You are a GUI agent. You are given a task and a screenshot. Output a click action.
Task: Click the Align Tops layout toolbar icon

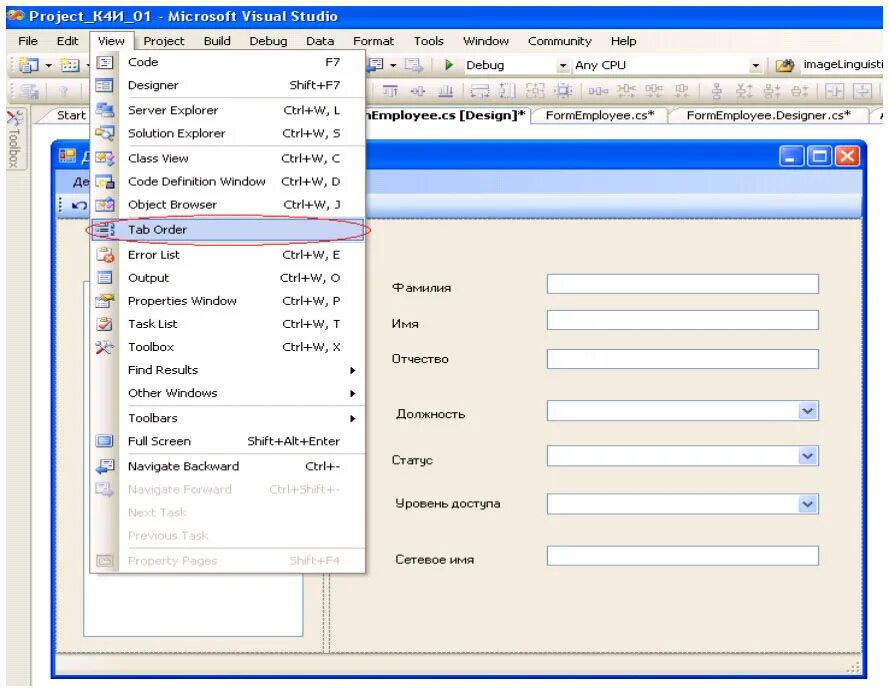click(390, 91)
